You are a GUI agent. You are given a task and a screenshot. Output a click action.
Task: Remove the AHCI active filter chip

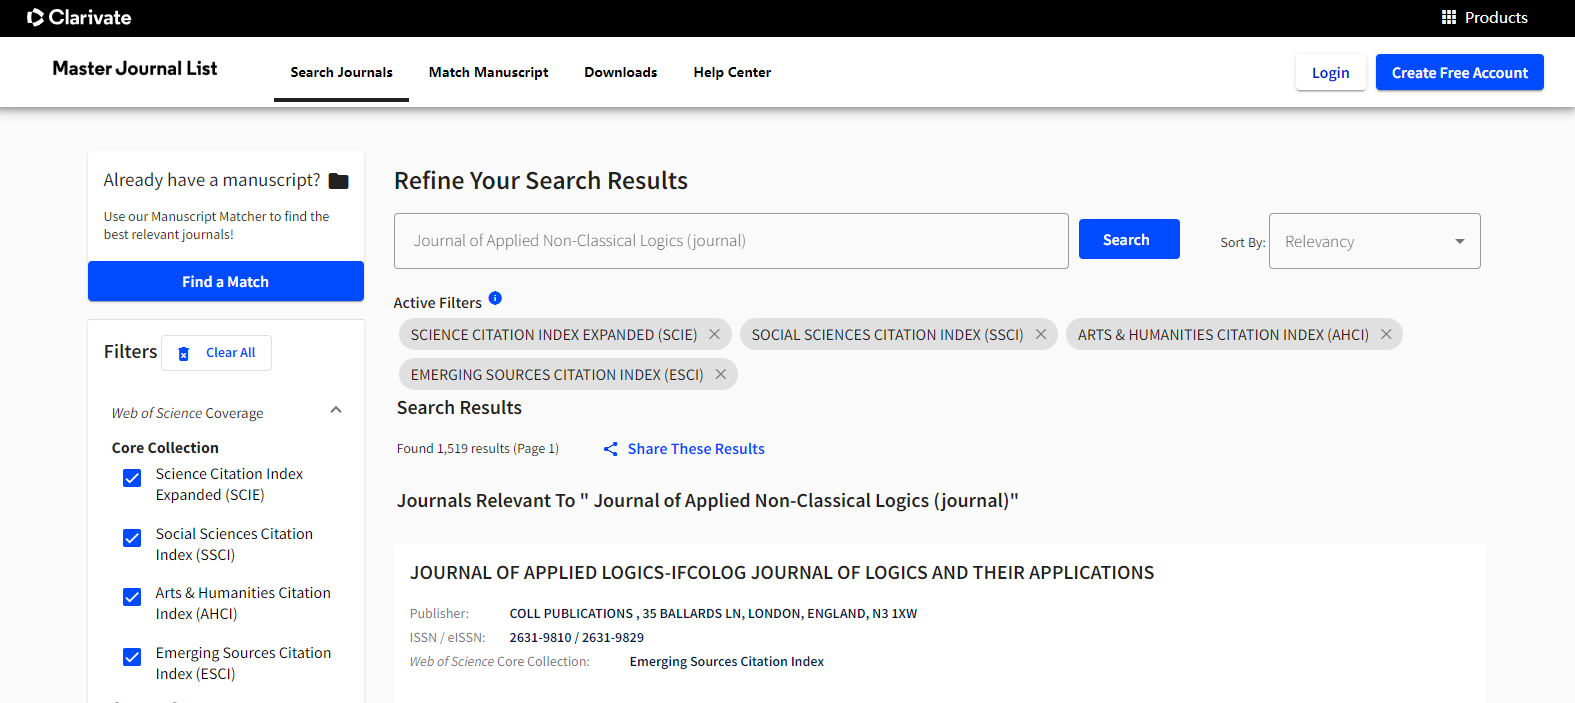(x=1386, y=334)
